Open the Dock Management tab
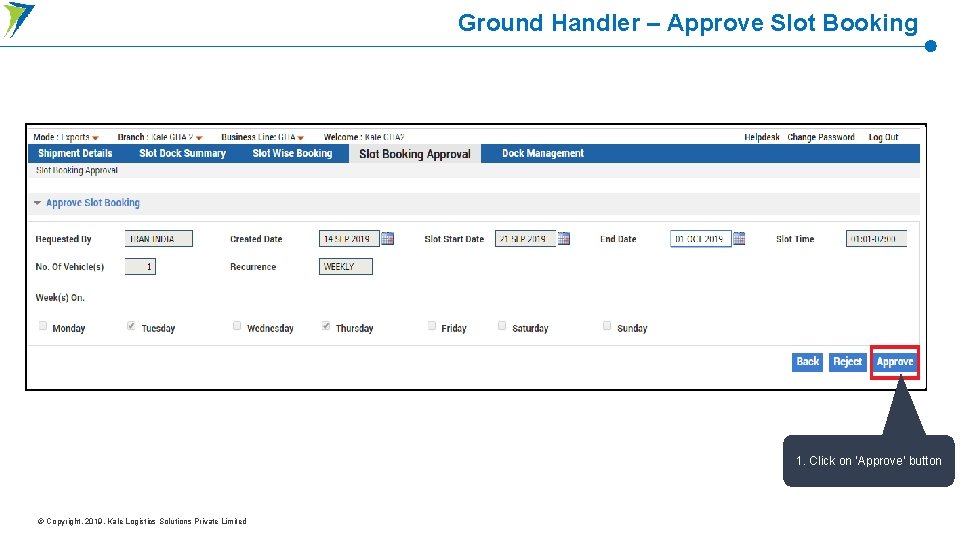 click(543, 153)
